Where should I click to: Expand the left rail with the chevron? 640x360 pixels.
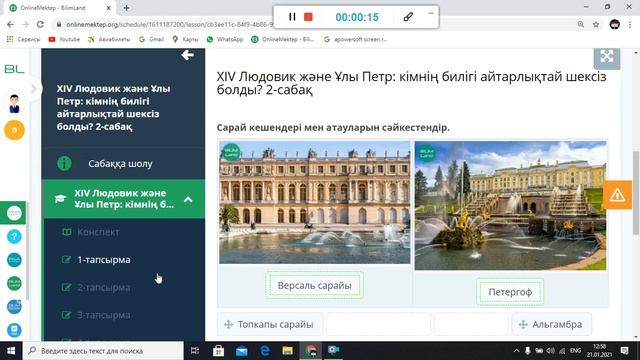point(34,89)
